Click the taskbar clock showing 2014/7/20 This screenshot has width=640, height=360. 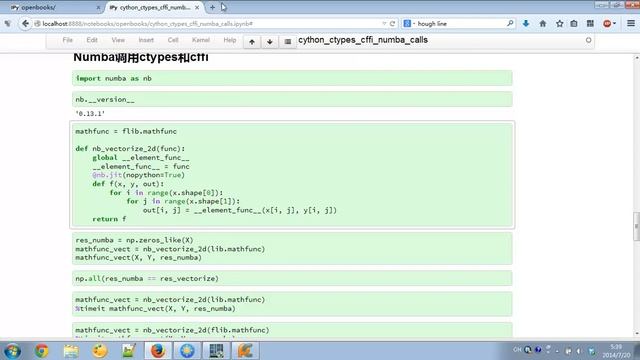pos(616,351)
